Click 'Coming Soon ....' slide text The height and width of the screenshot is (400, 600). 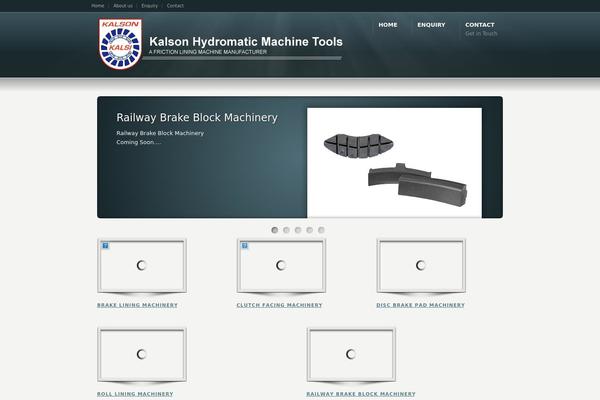pos(139,142)
